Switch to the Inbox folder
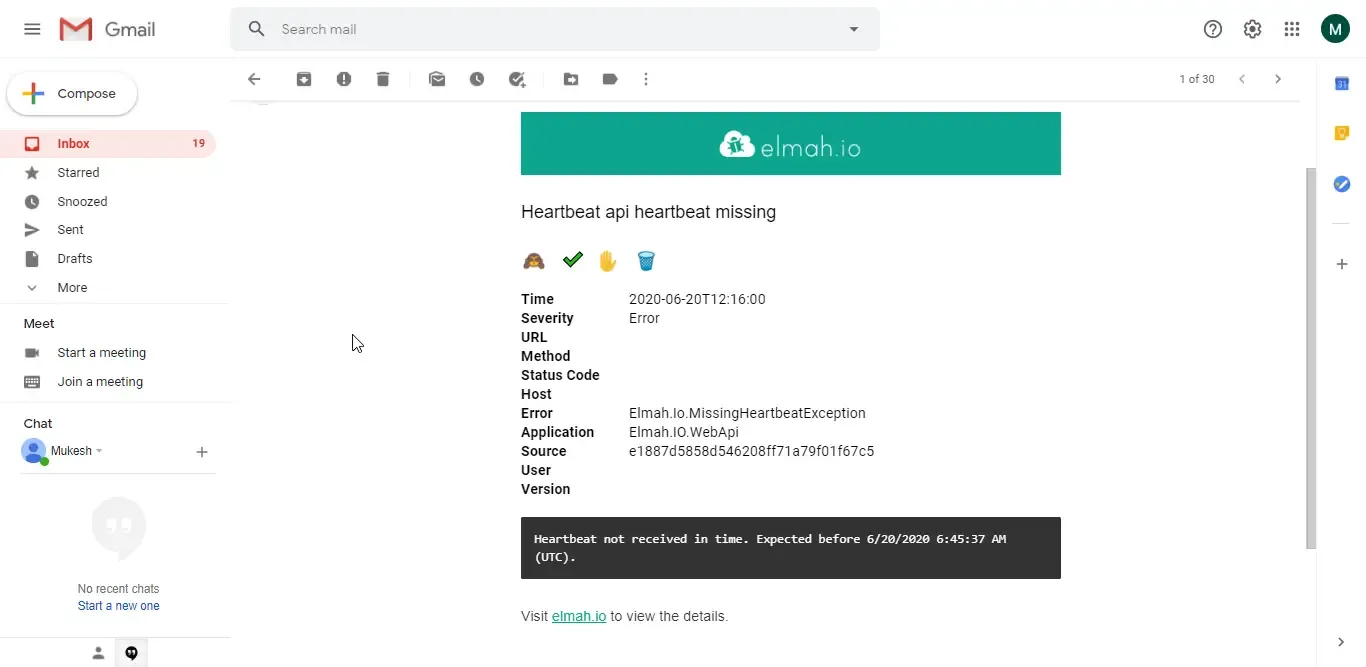The height and width of the screenshot is (667, 1366). coord(72,143)
